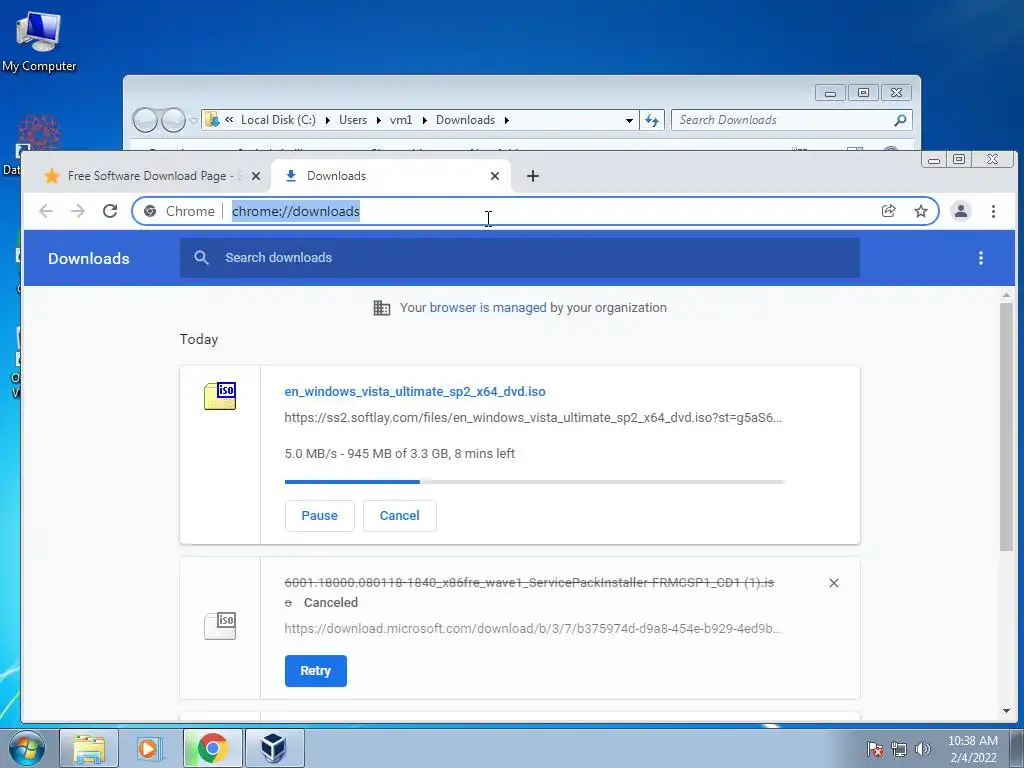
Task: Click the Downloads page vertical scrollbar thumb
Action: pyautogui.click(x=1006, y=428)
